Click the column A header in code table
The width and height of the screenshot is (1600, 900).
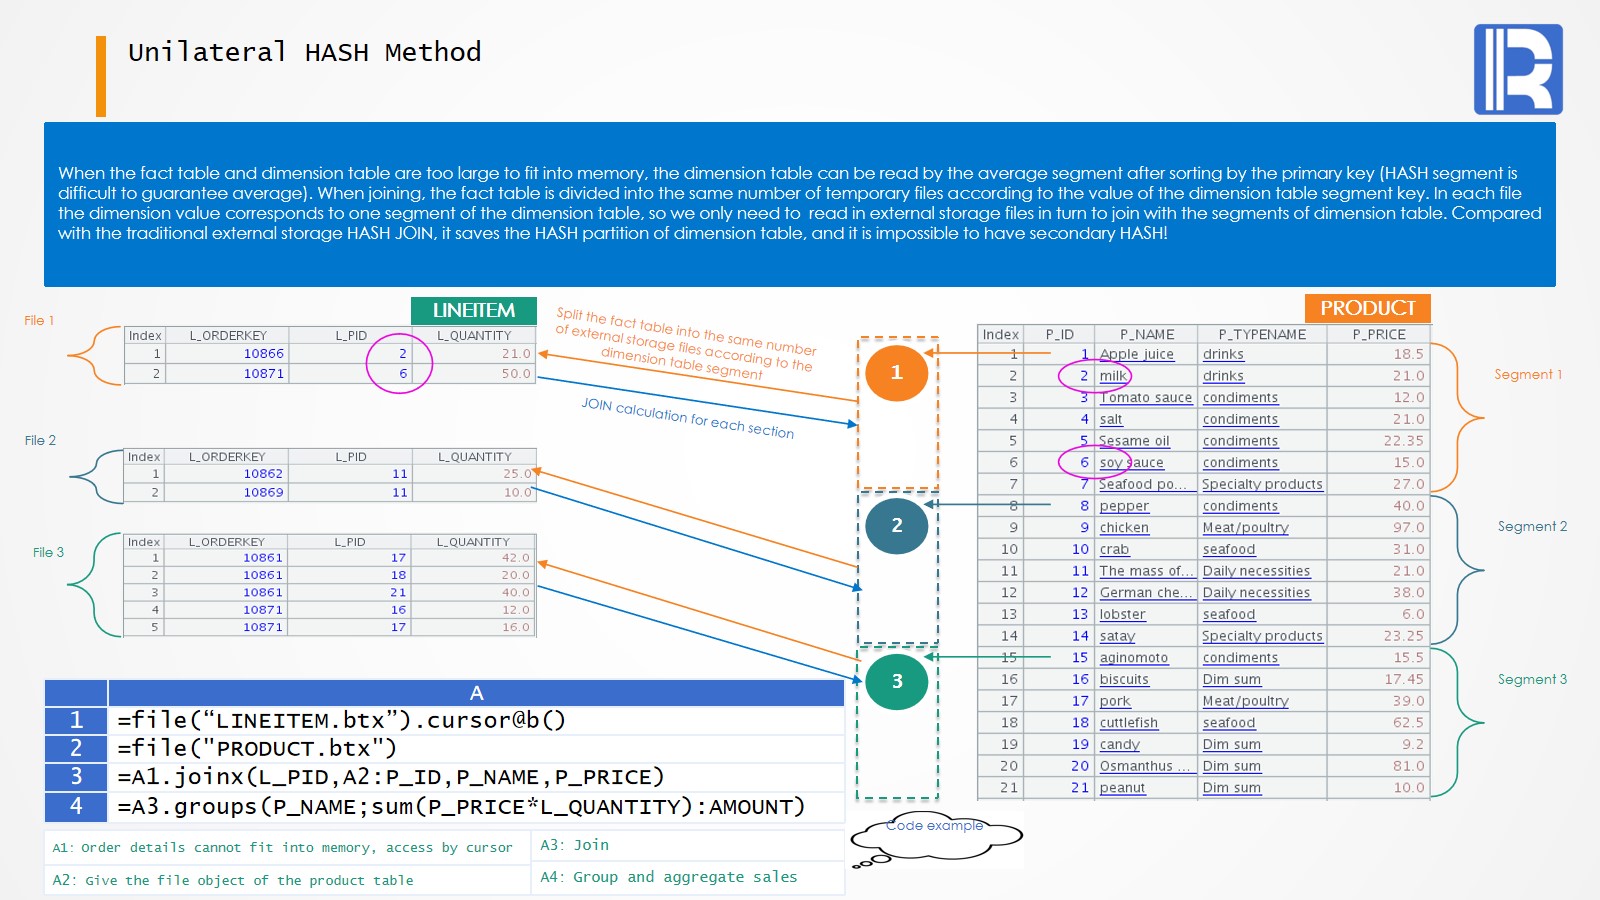[x=476, y=693]
